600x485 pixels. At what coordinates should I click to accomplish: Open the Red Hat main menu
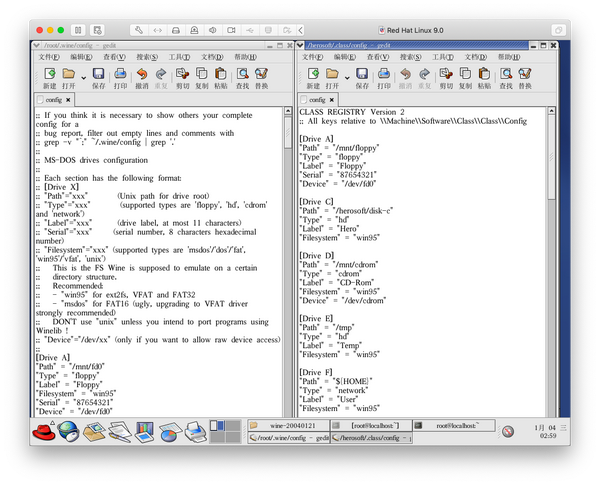coord(45,432)
